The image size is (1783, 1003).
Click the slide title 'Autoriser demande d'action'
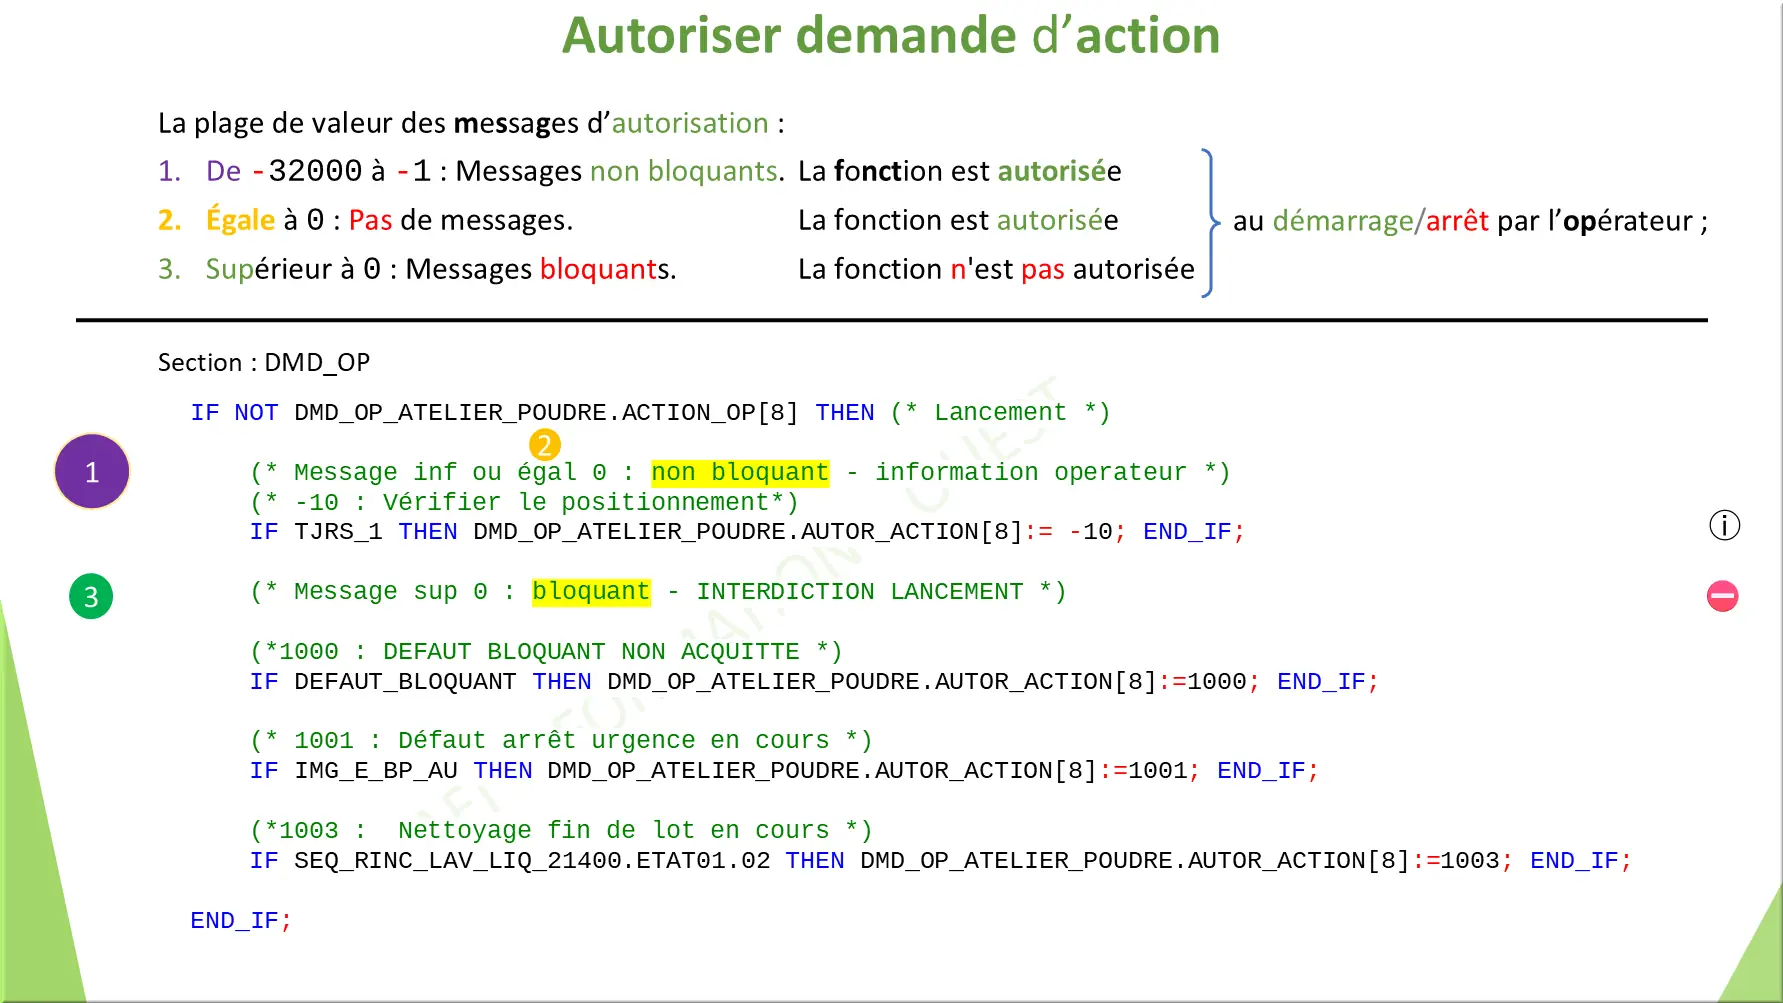(890, 35)
